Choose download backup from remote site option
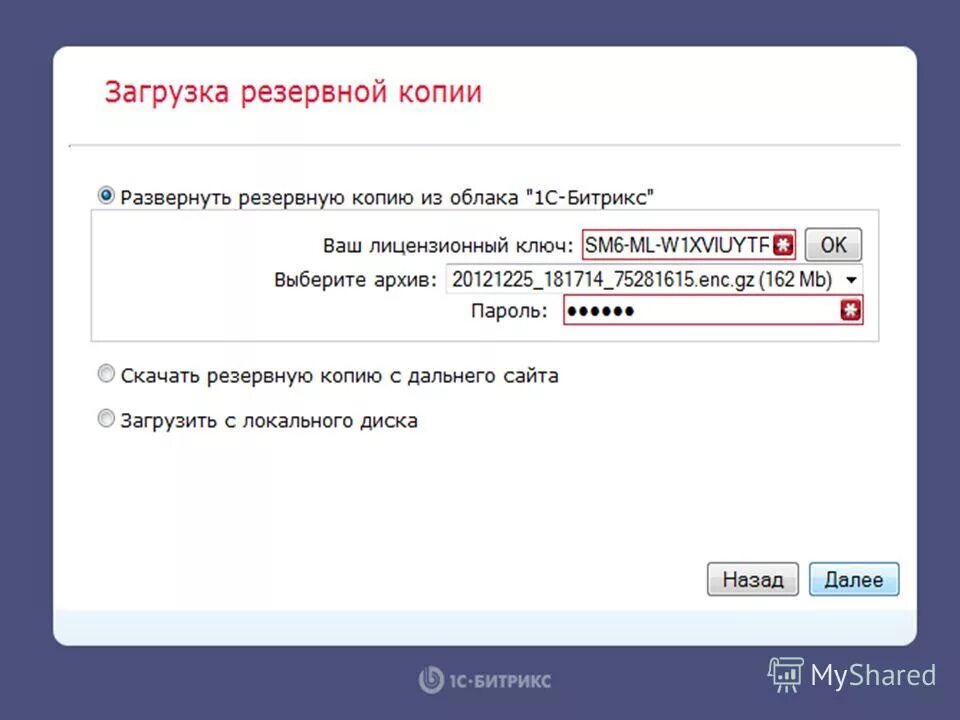The image size is (960, 720). click(x=106, y=373)
